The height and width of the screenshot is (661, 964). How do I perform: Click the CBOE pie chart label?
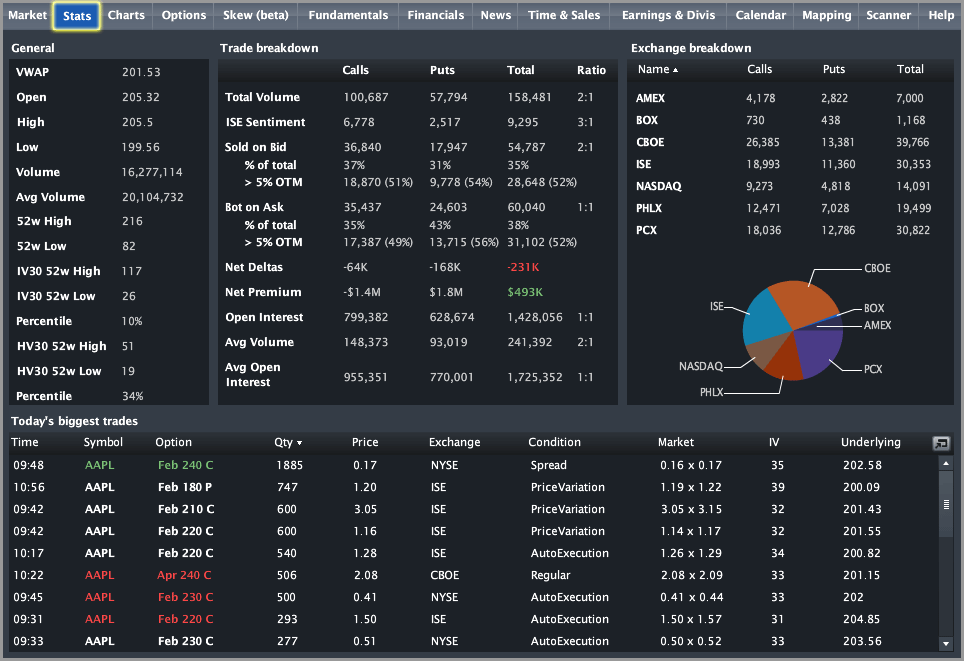(x=877, y=269)
